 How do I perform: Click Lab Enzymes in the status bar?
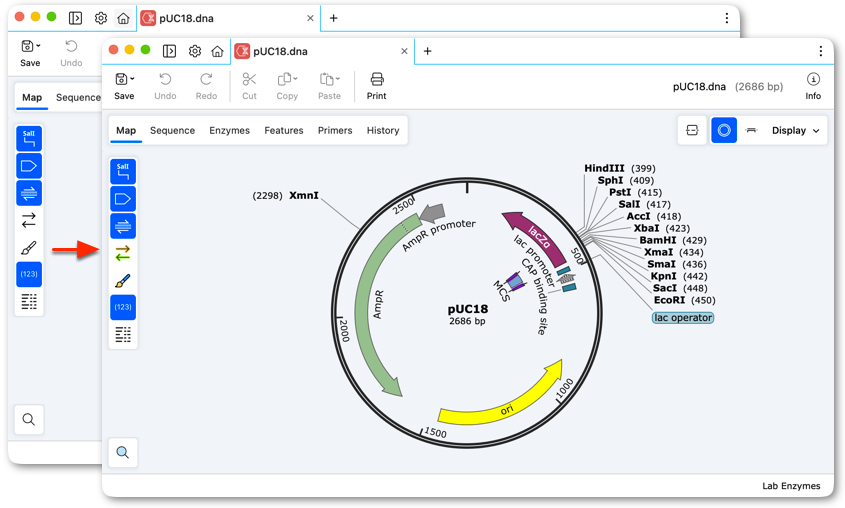(791, 486)
